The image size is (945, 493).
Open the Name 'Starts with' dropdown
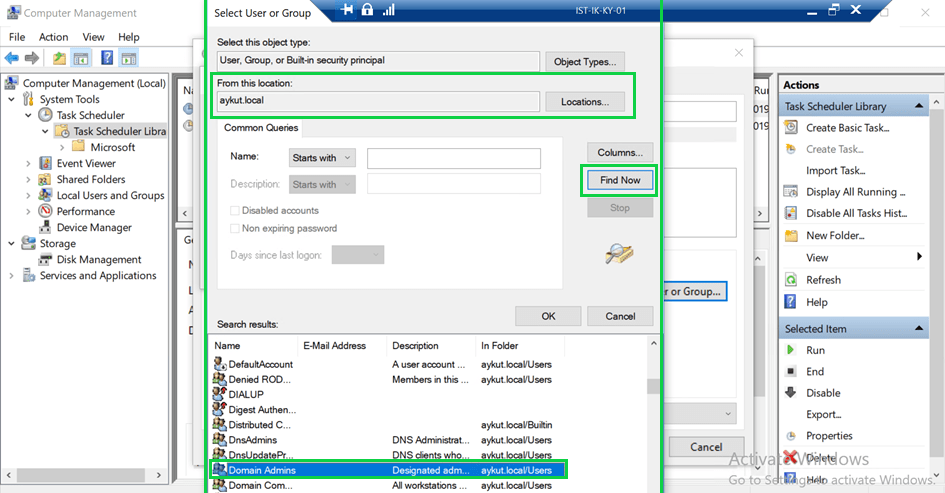tap(321, 158)
